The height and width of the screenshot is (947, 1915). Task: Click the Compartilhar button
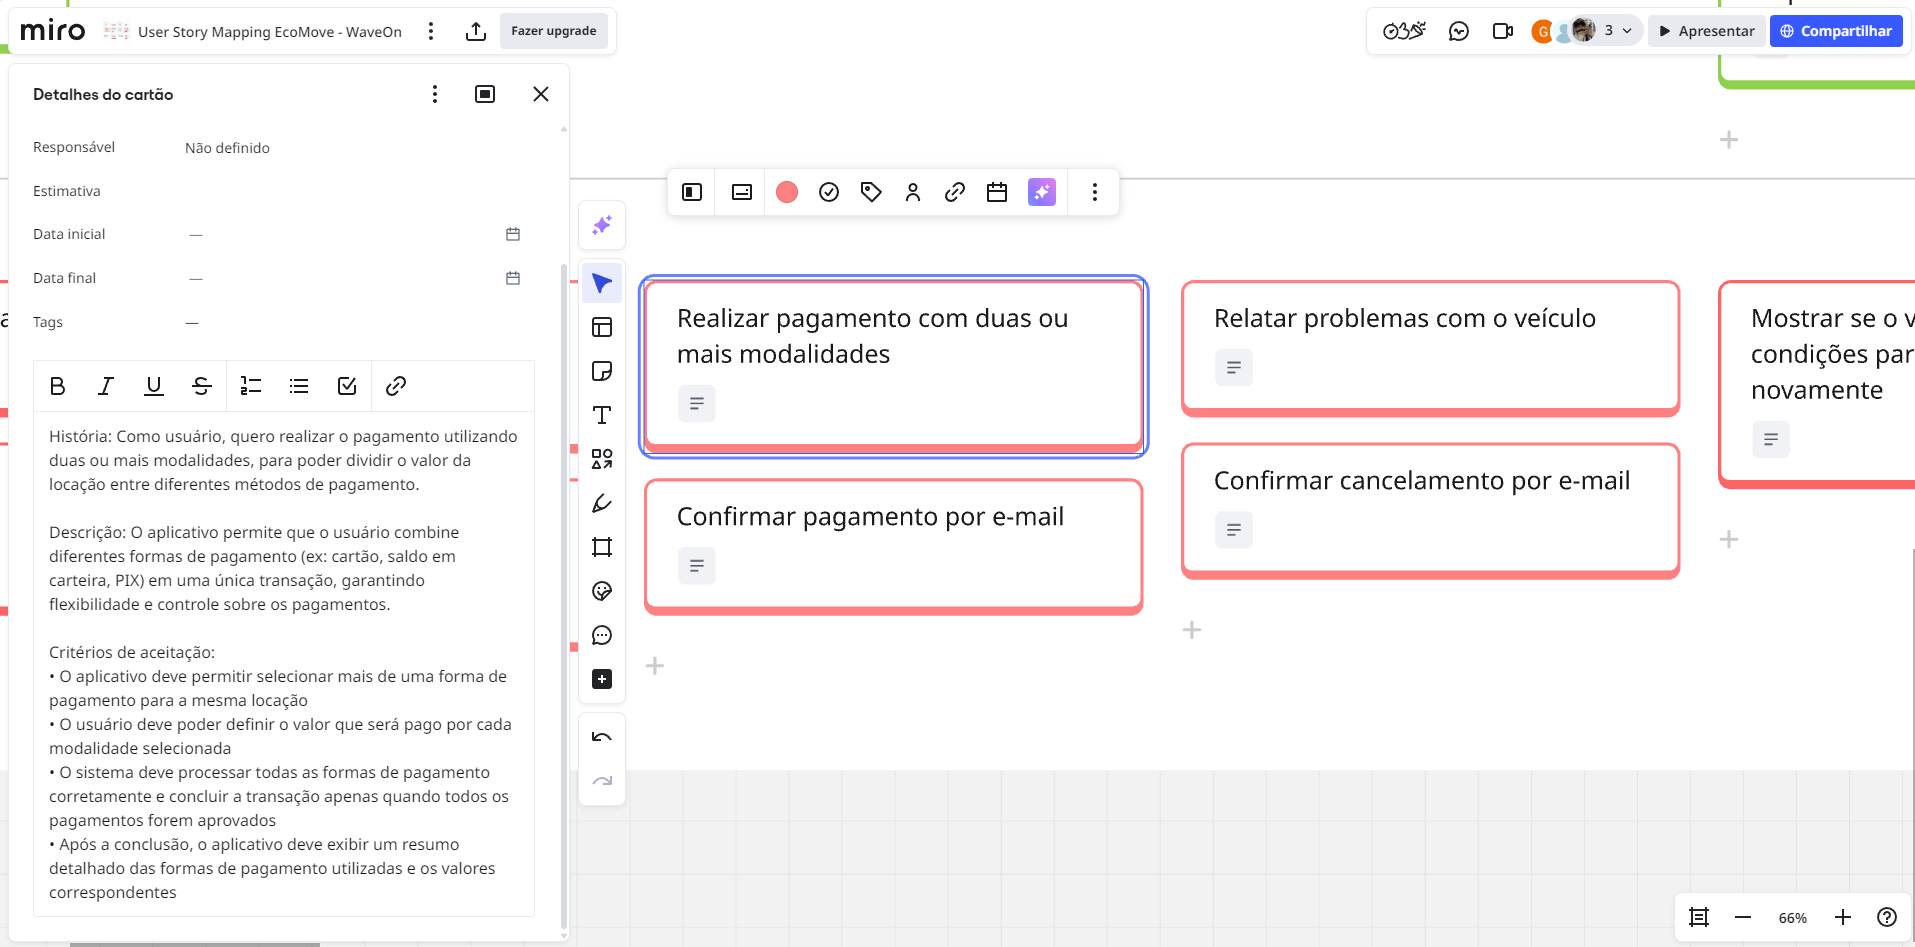1836,31
